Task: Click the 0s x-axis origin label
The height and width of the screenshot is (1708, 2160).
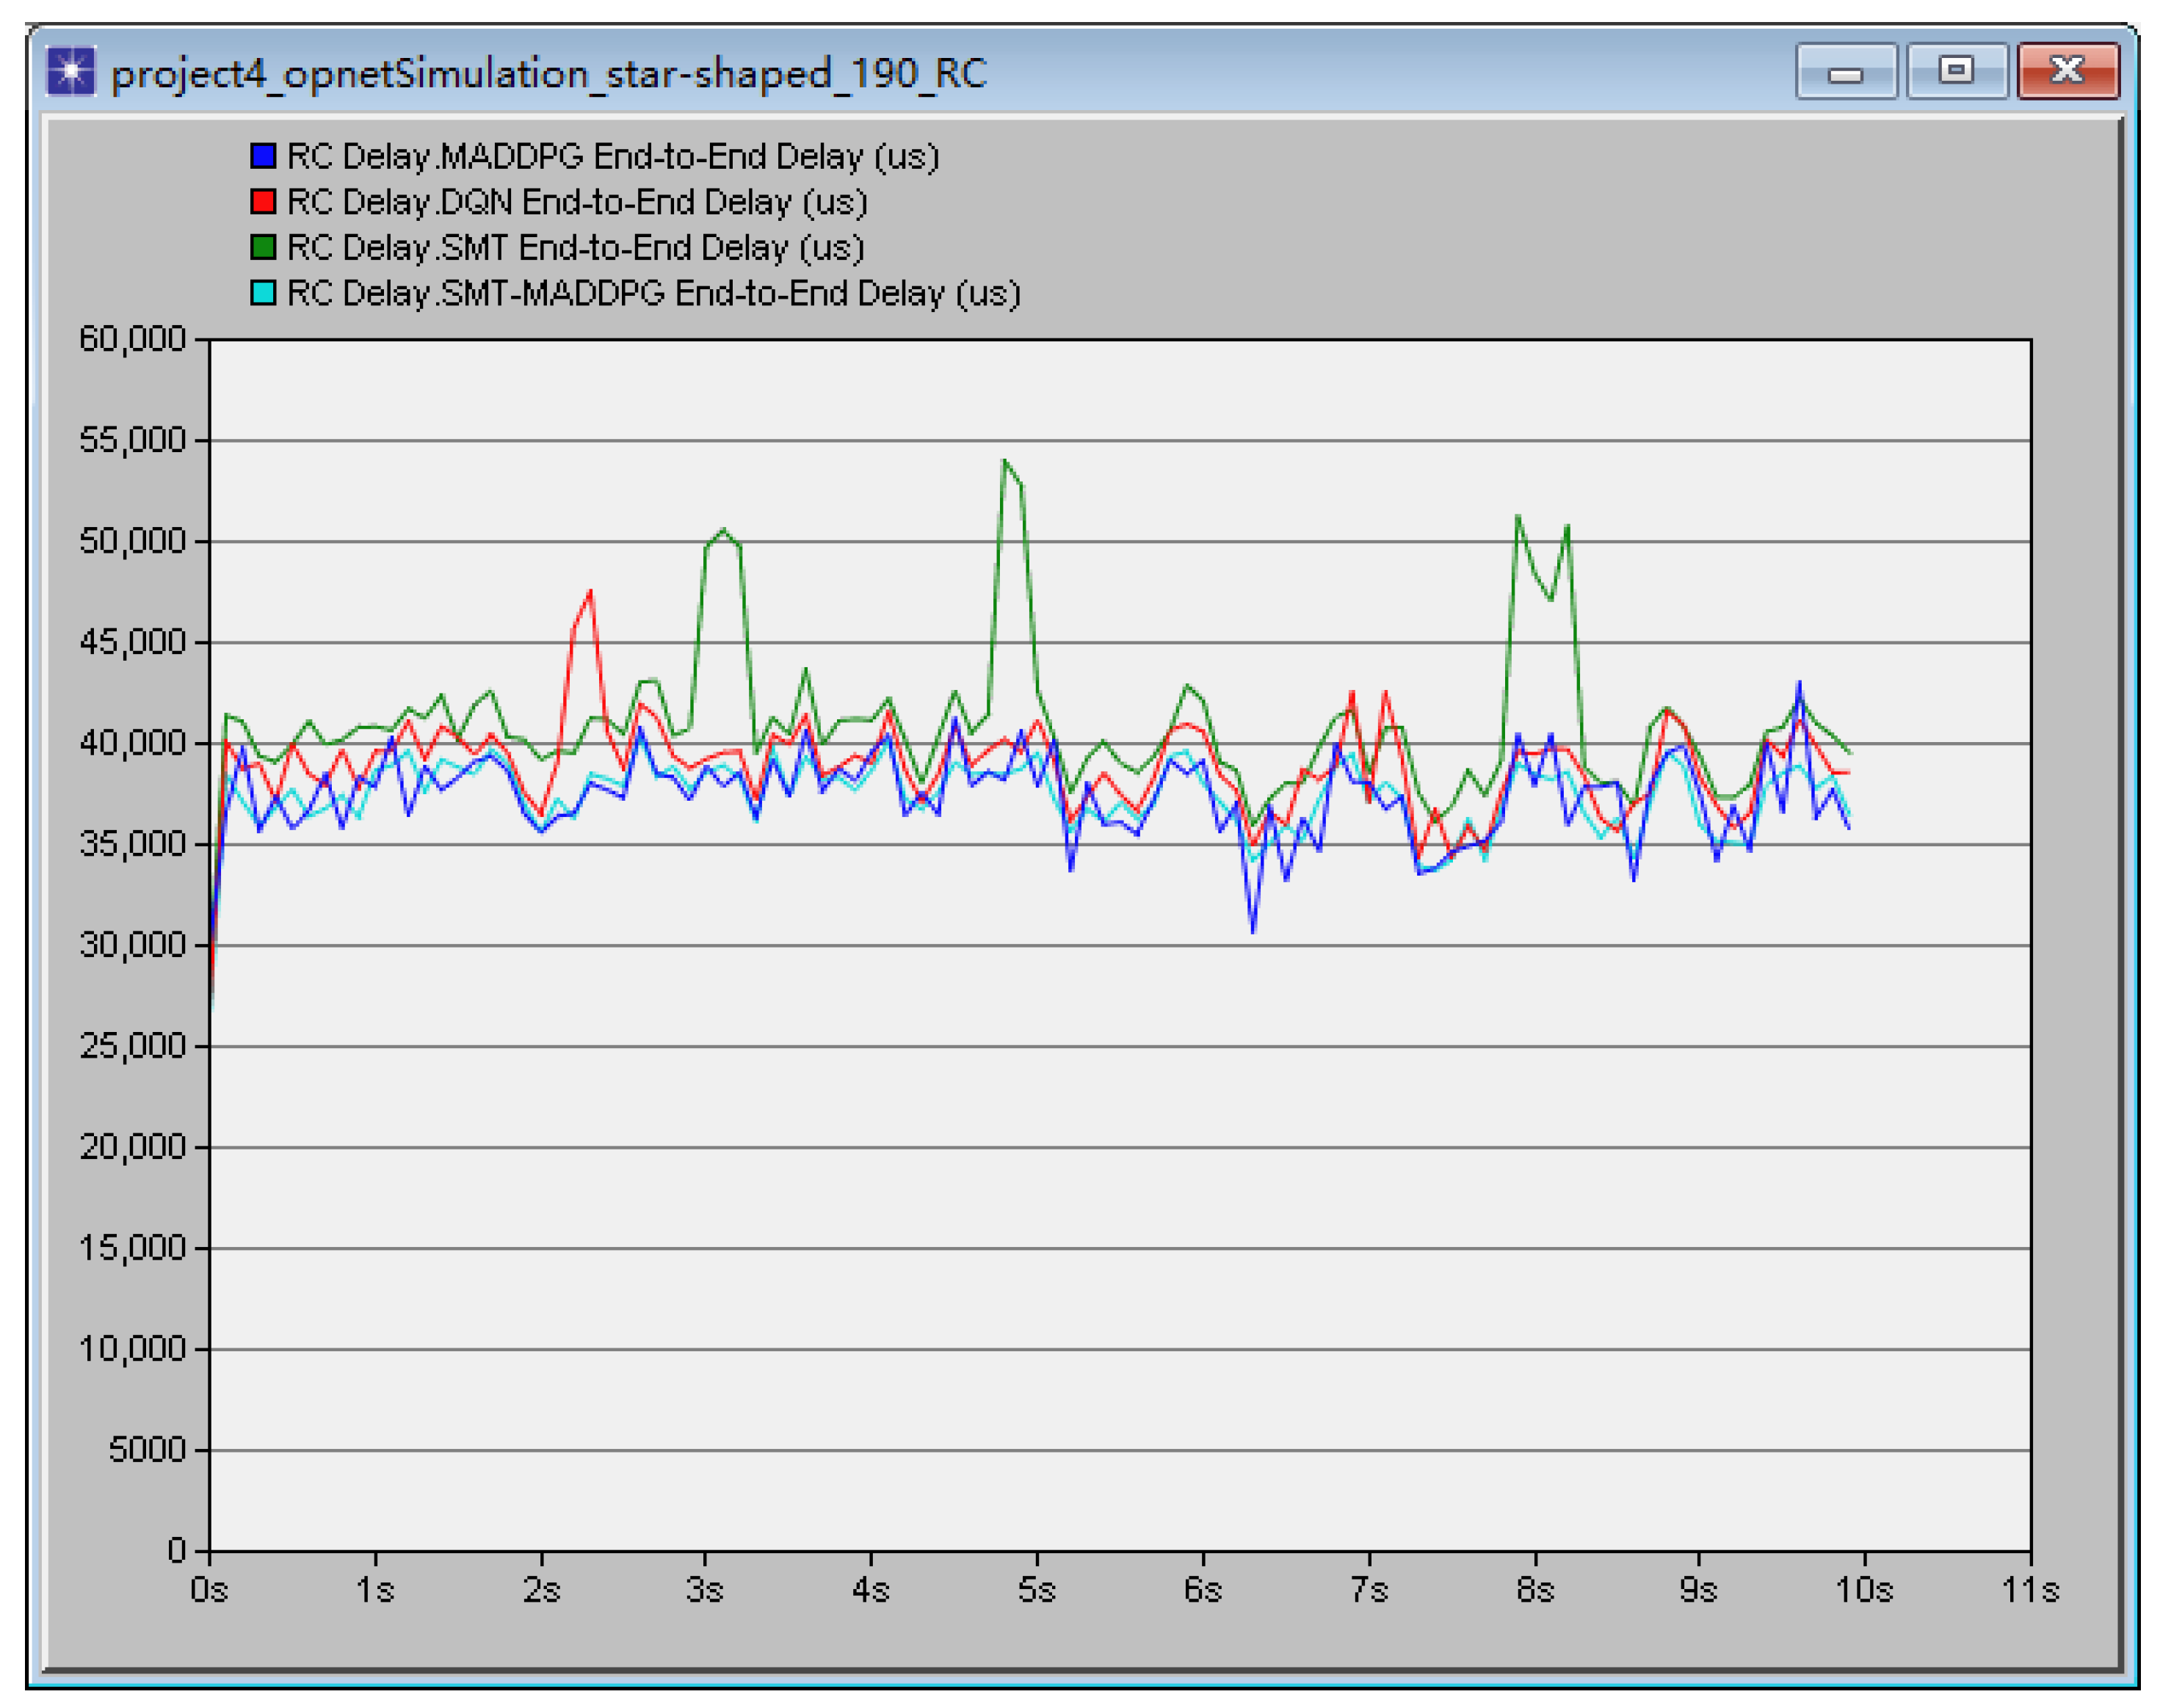Action: click(209, 1589)
